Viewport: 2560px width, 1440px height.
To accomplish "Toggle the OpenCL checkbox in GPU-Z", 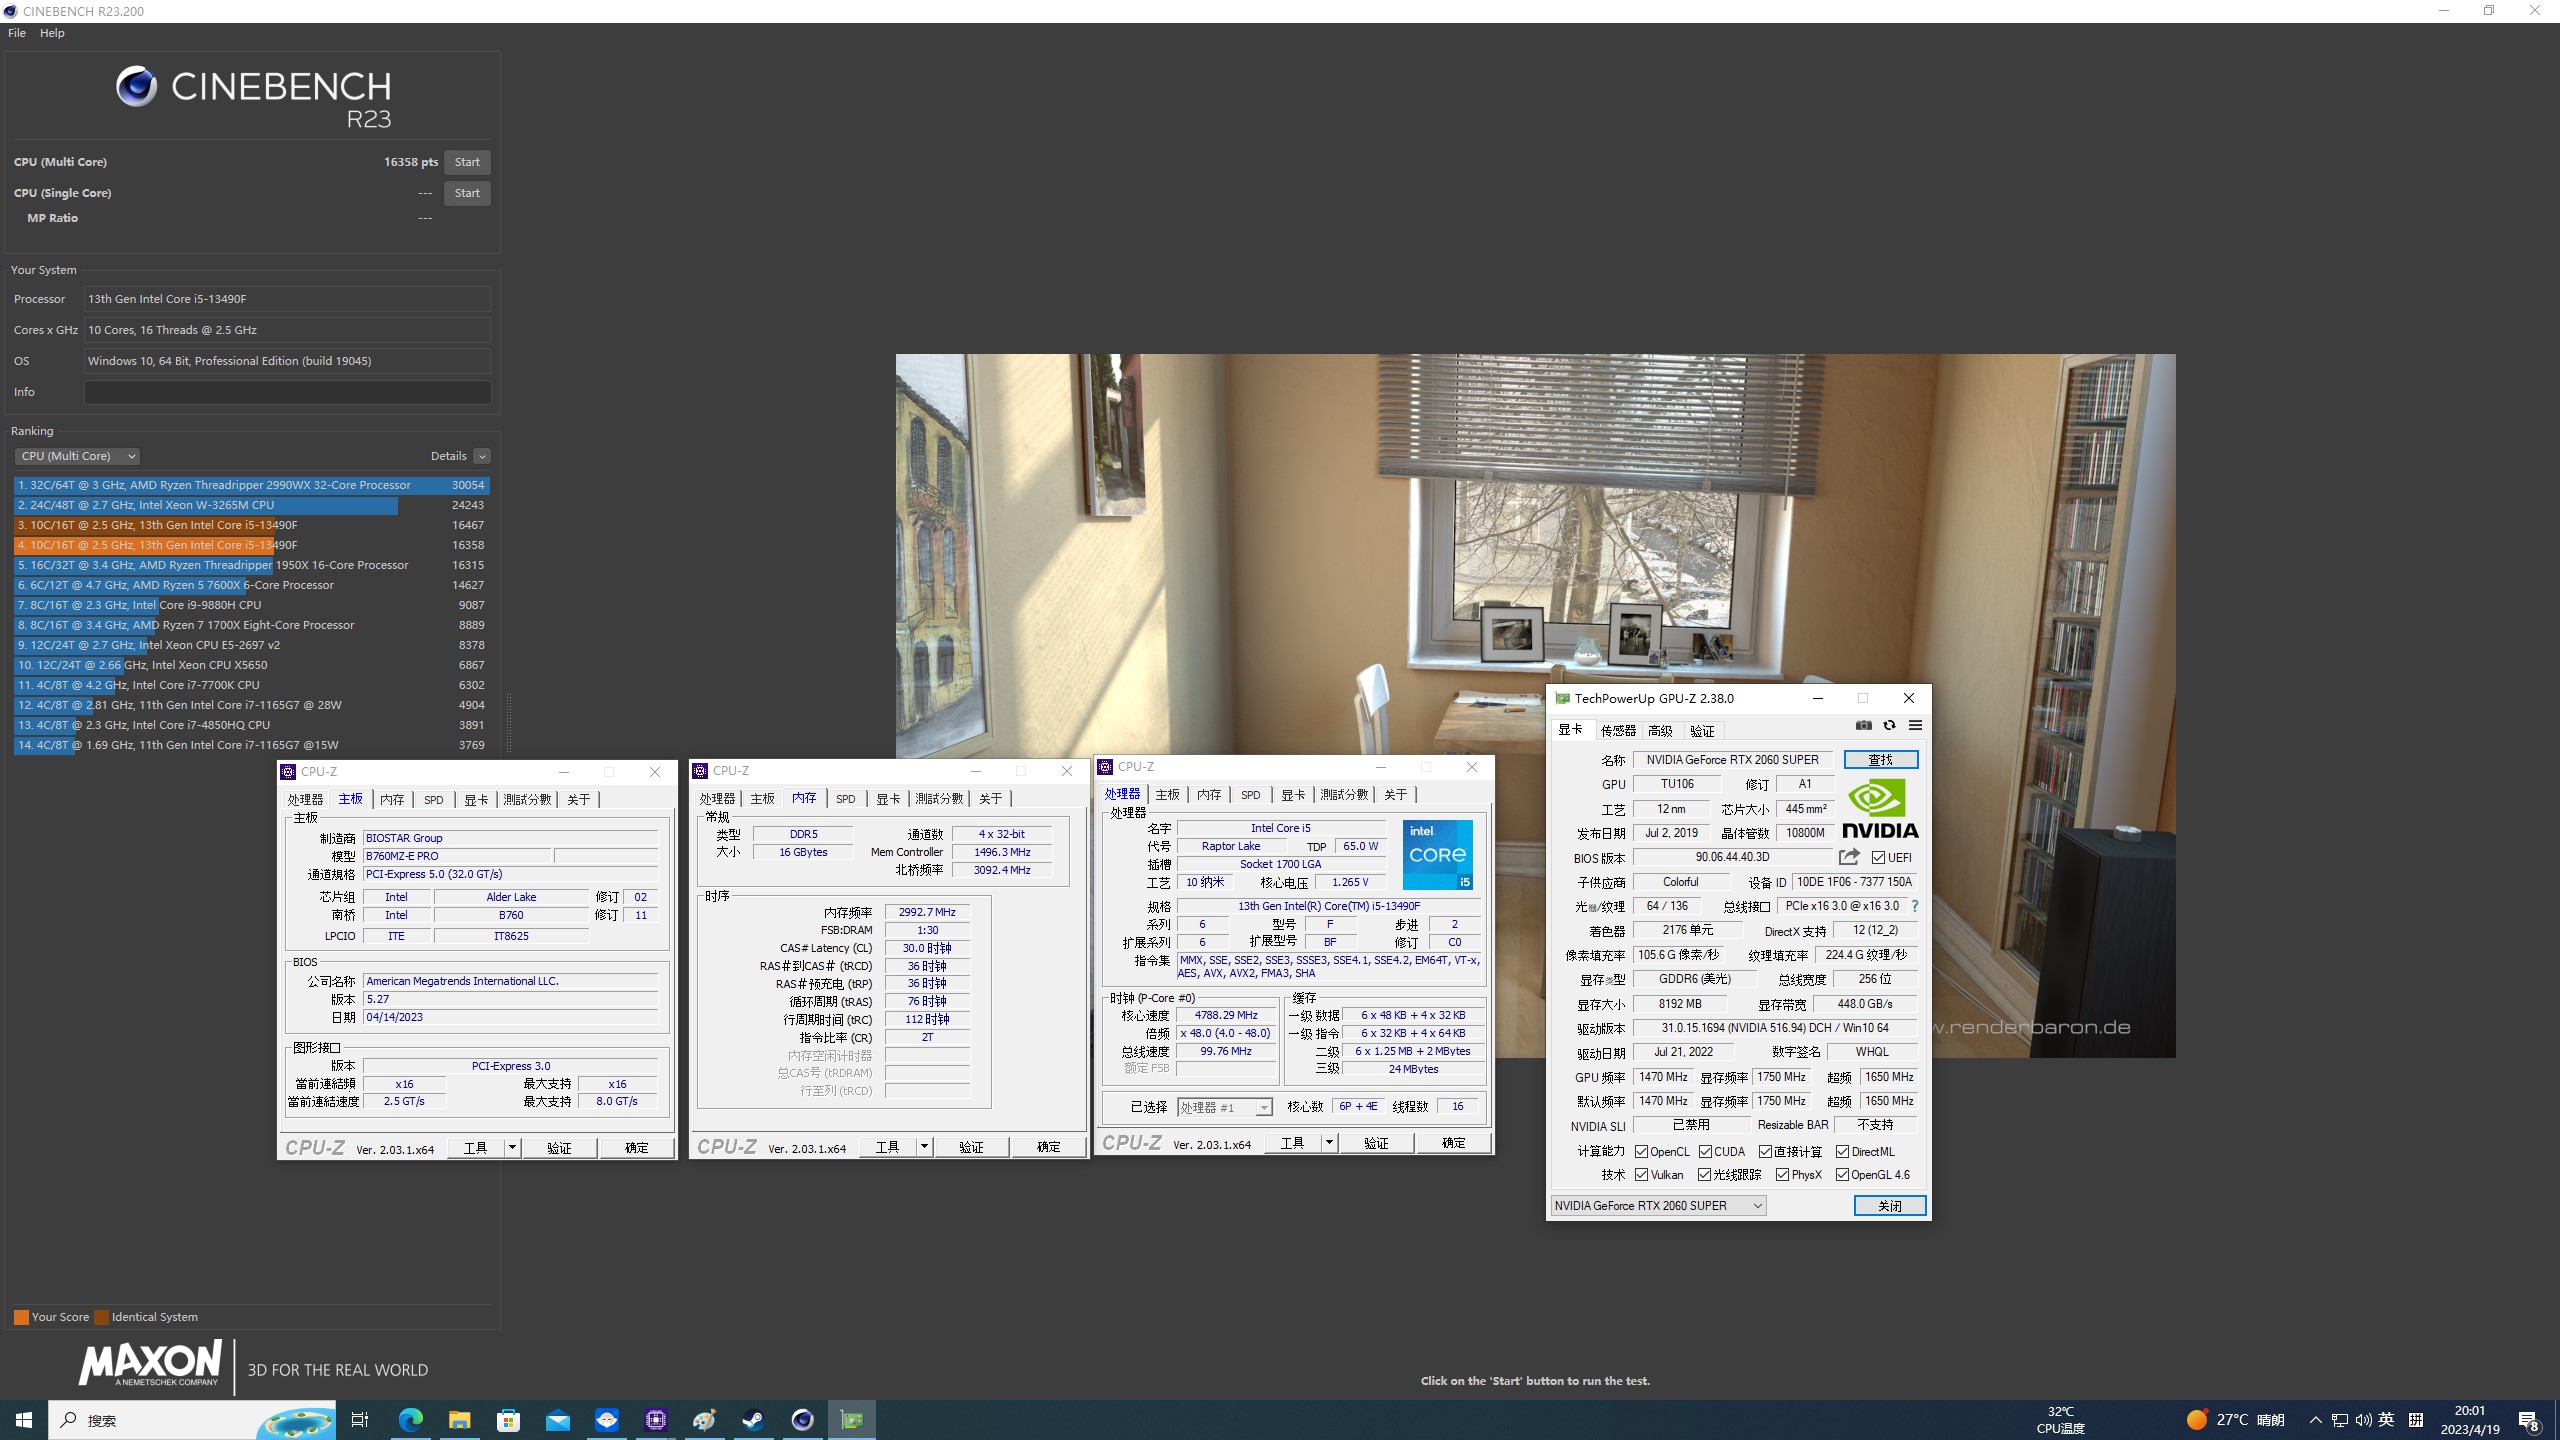I will pos(1641,1151).
